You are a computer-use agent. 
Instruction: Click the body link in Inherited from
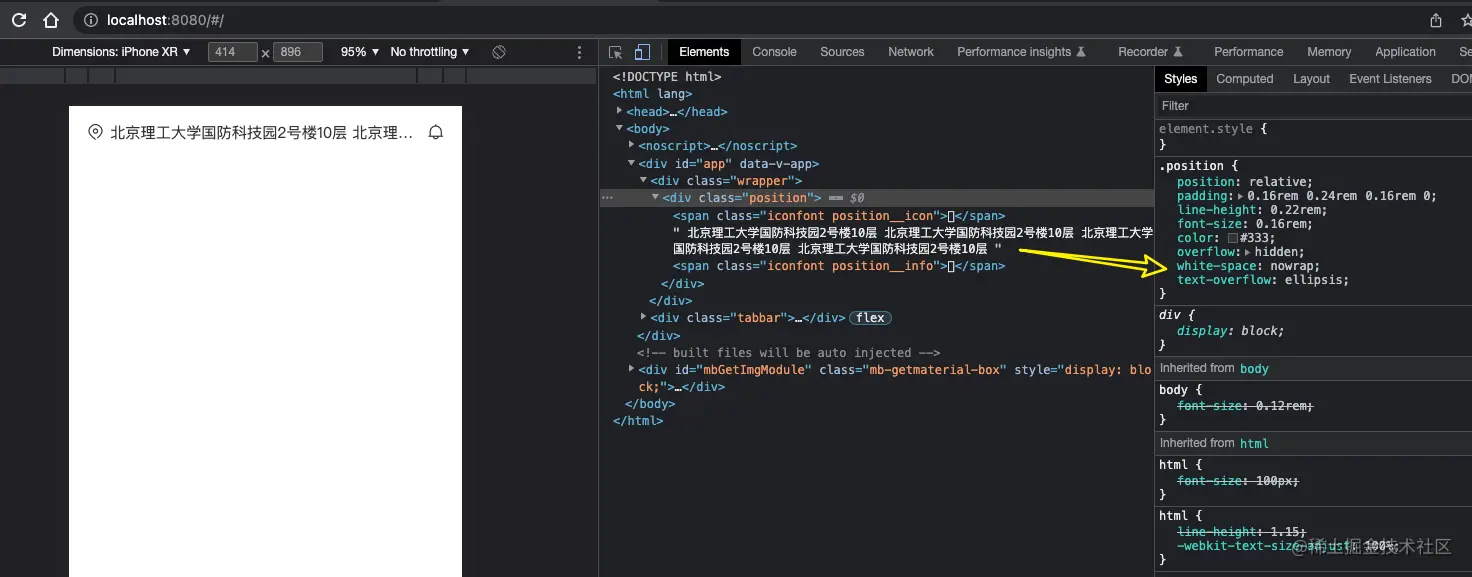coord(1254,369)
